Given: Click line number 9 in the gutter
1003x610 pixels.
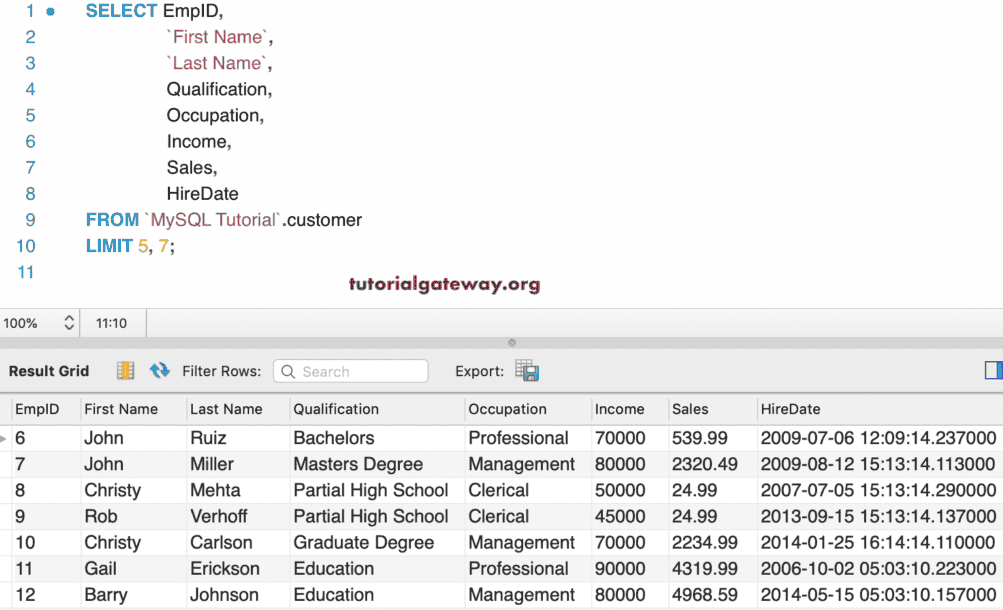Looking at the screenshot, I should pos(29,220).
